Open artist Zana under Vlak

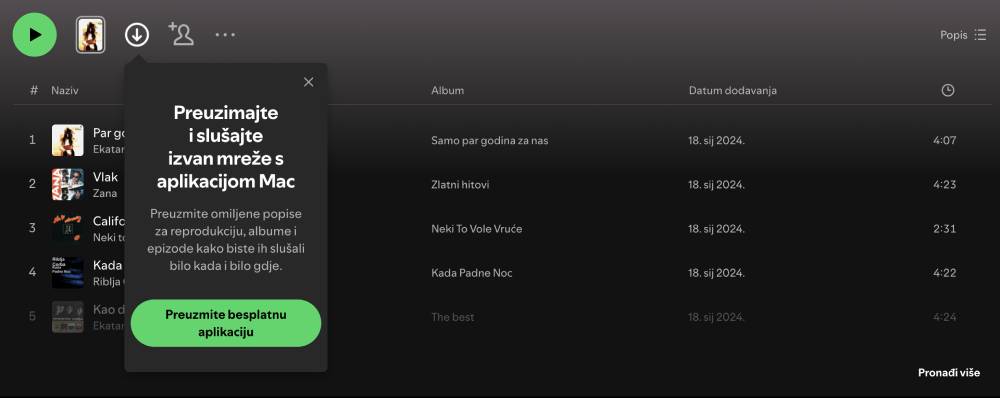point(105,193)
